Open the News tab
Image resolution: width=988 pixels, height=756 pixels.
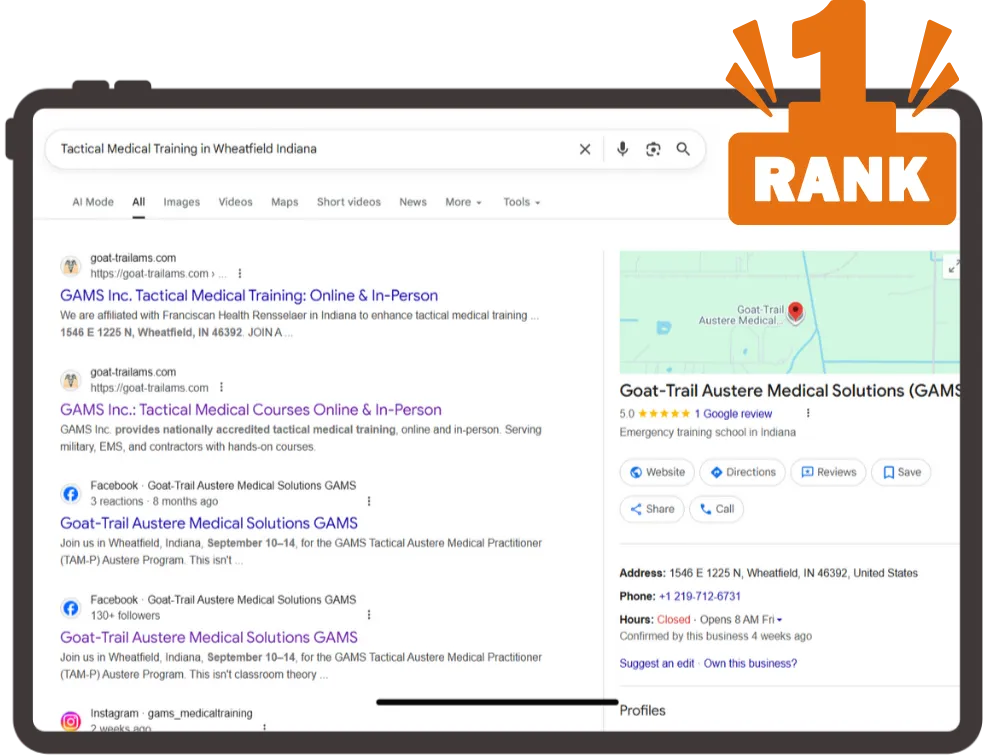413,202
